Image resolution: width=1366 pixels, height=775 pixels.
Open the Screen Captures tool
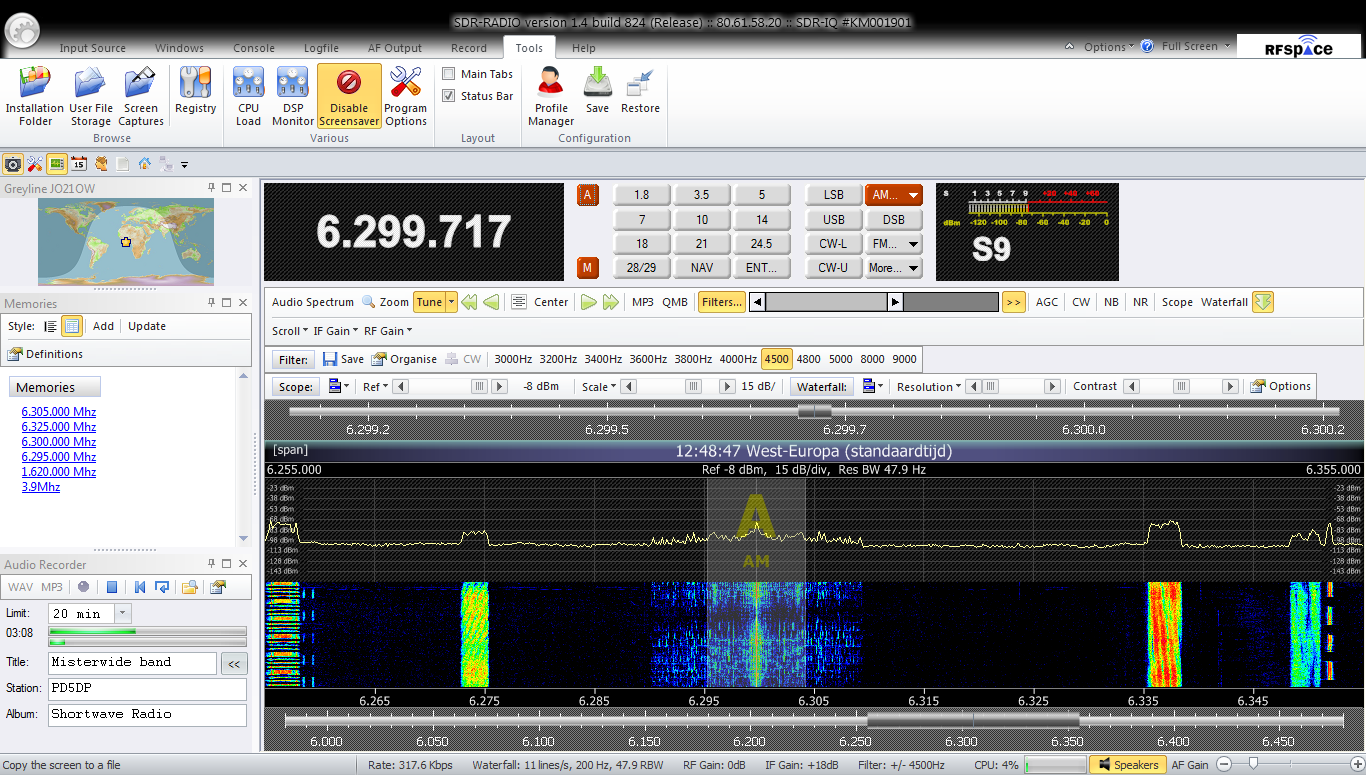pos(141,96)
